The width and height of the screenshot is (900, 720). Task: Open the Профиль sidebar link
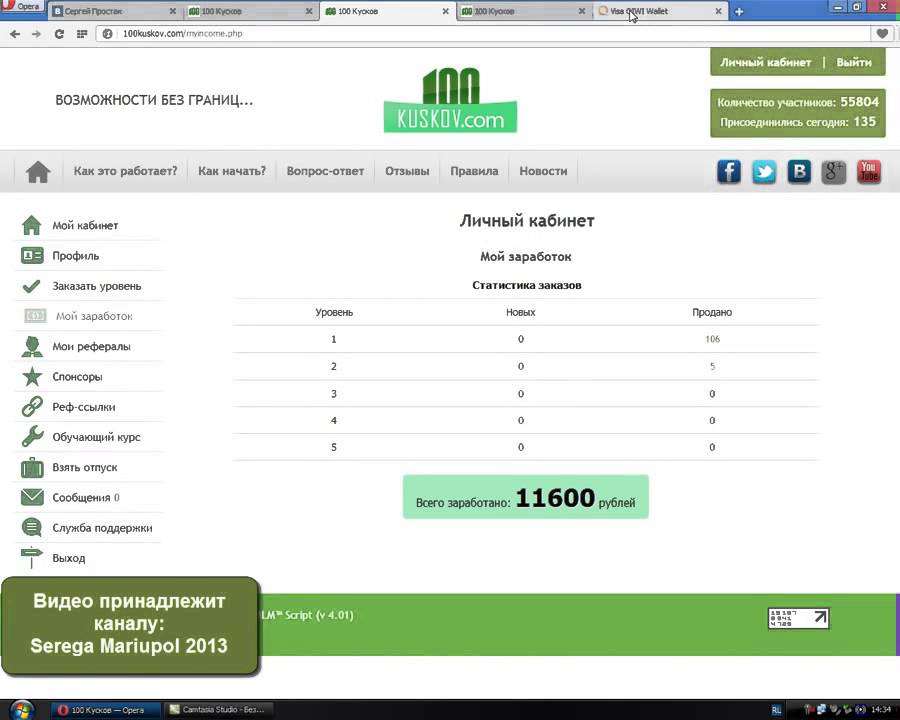coord(76,256)
